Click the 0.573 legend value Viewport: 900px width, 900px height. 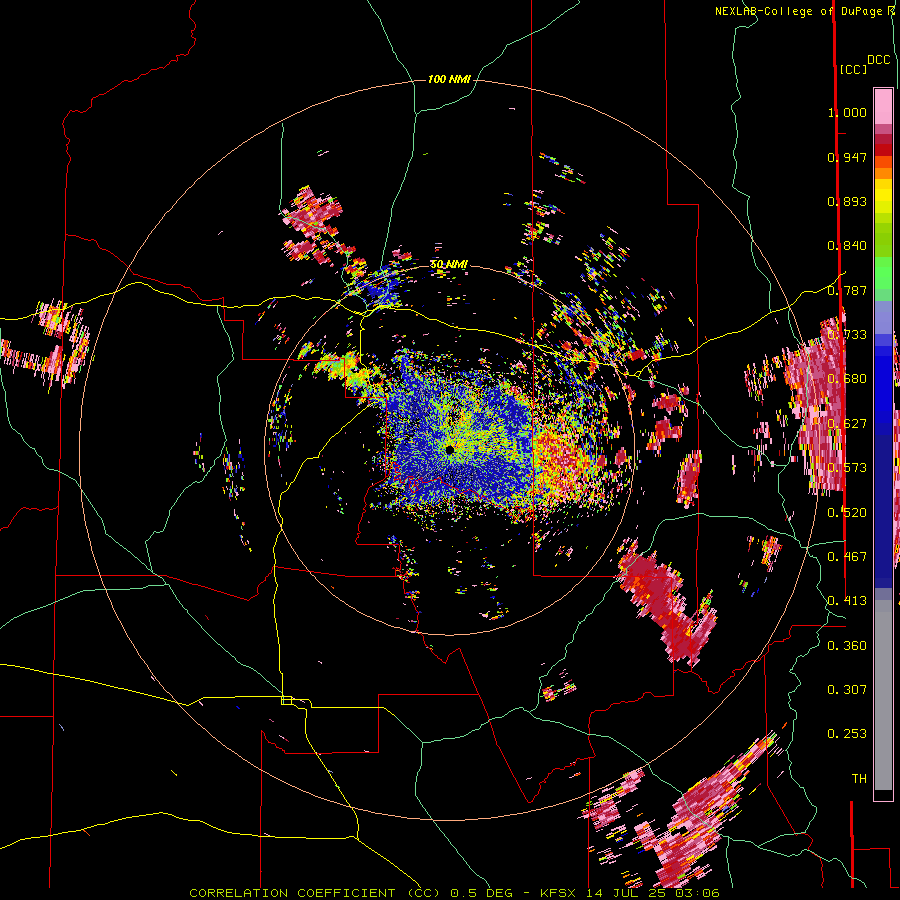[847, 468]
